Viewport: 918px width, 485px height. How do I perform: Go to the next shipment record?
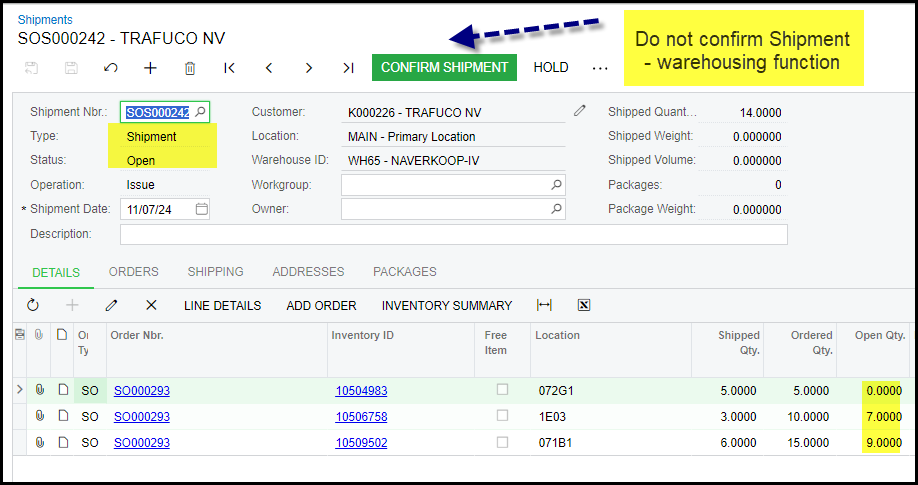pos(309,68)
